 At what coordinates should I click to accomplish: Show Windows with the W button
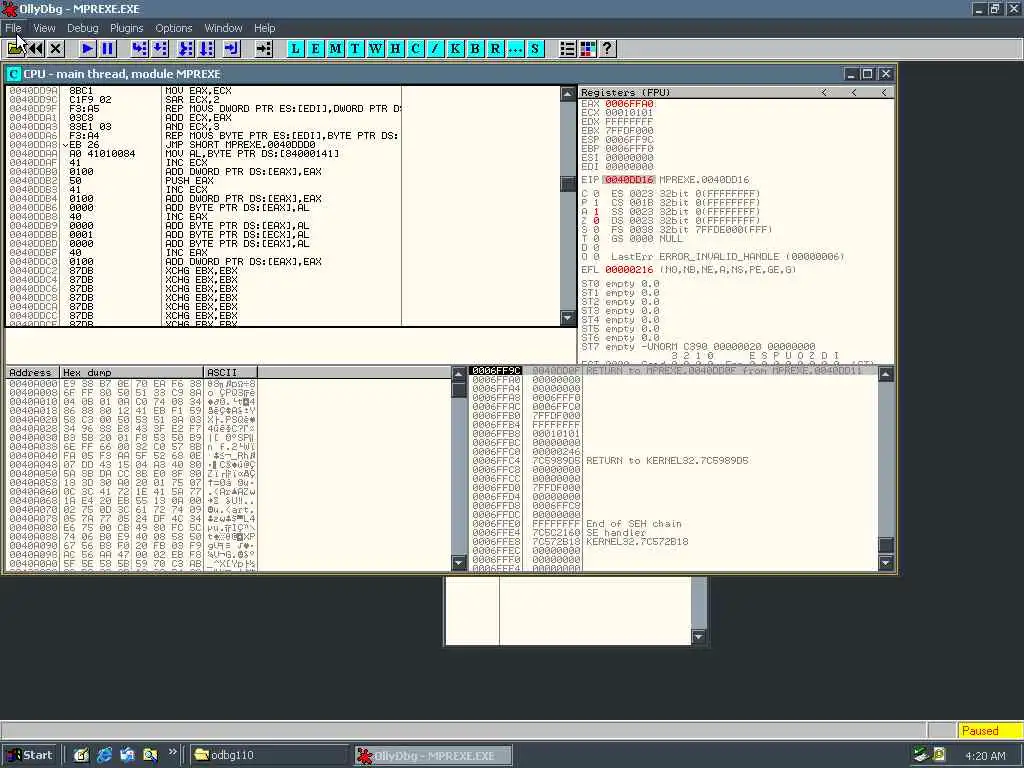tap(375, 48)
